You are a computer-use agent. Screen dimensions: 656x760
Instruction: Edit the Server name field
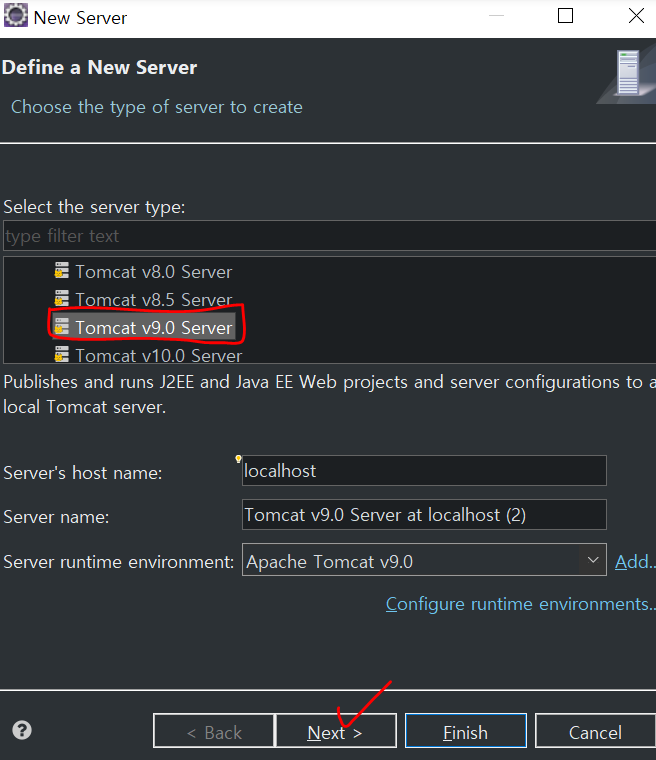pyautogui.click(x=424, y=515)
